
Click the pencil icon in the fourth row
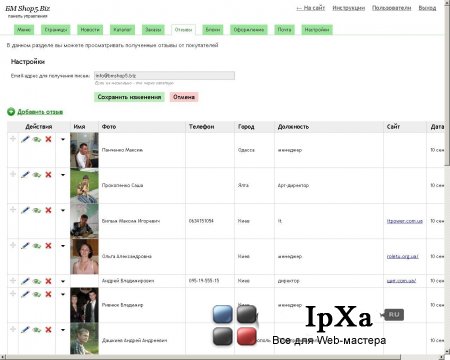coord(25,246)
